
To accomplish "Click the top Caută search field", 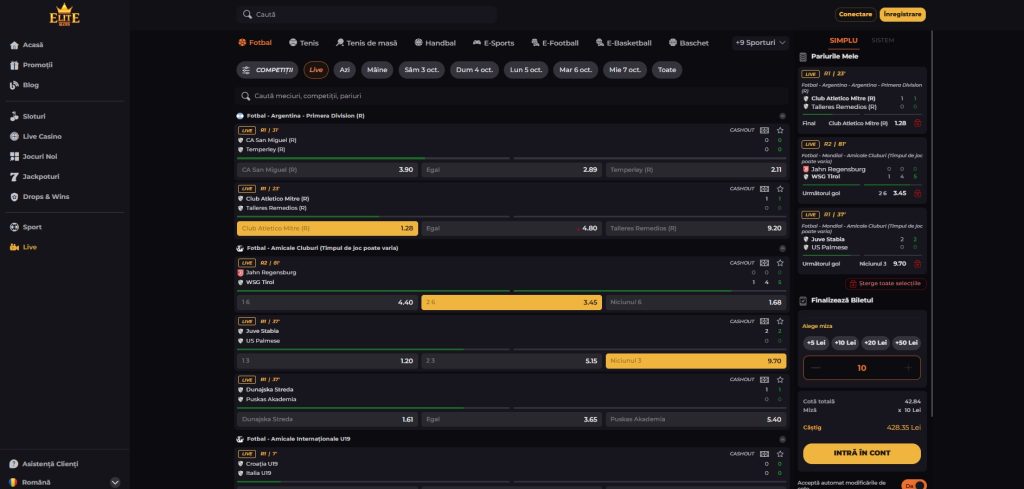I will click(x=366, y=14).
